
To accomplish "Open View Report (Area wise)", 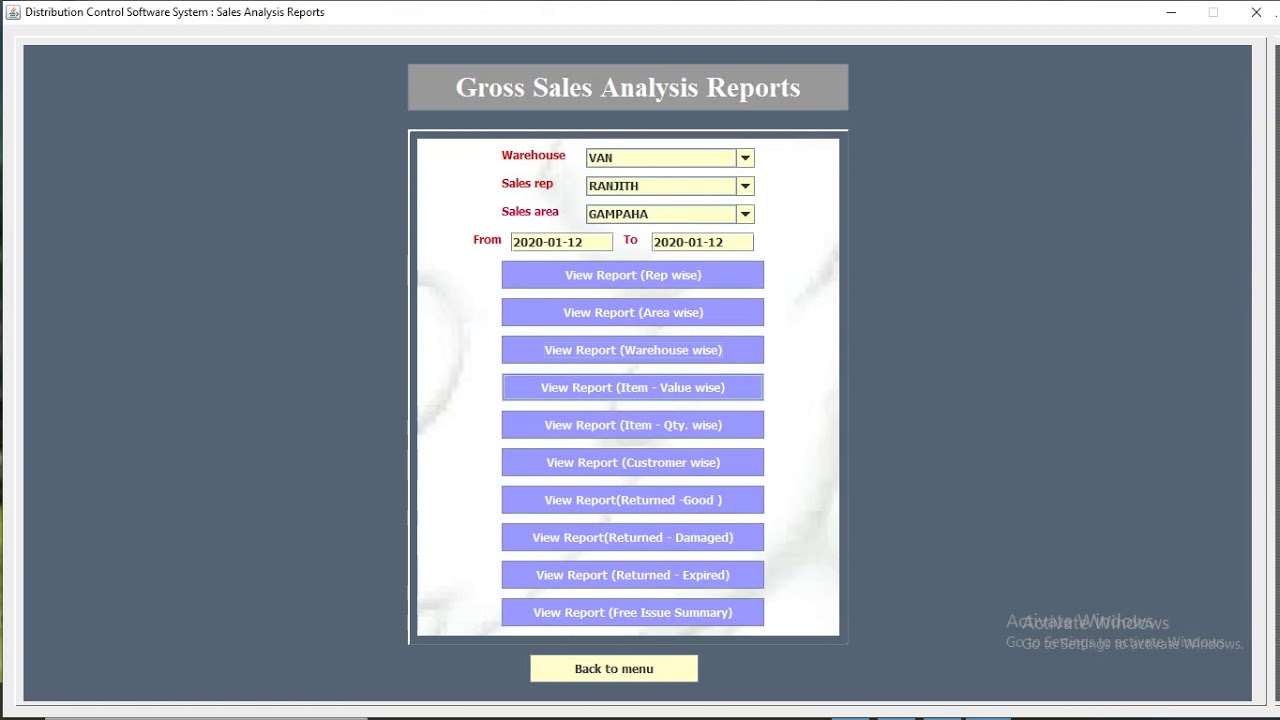I will [633, 312].
